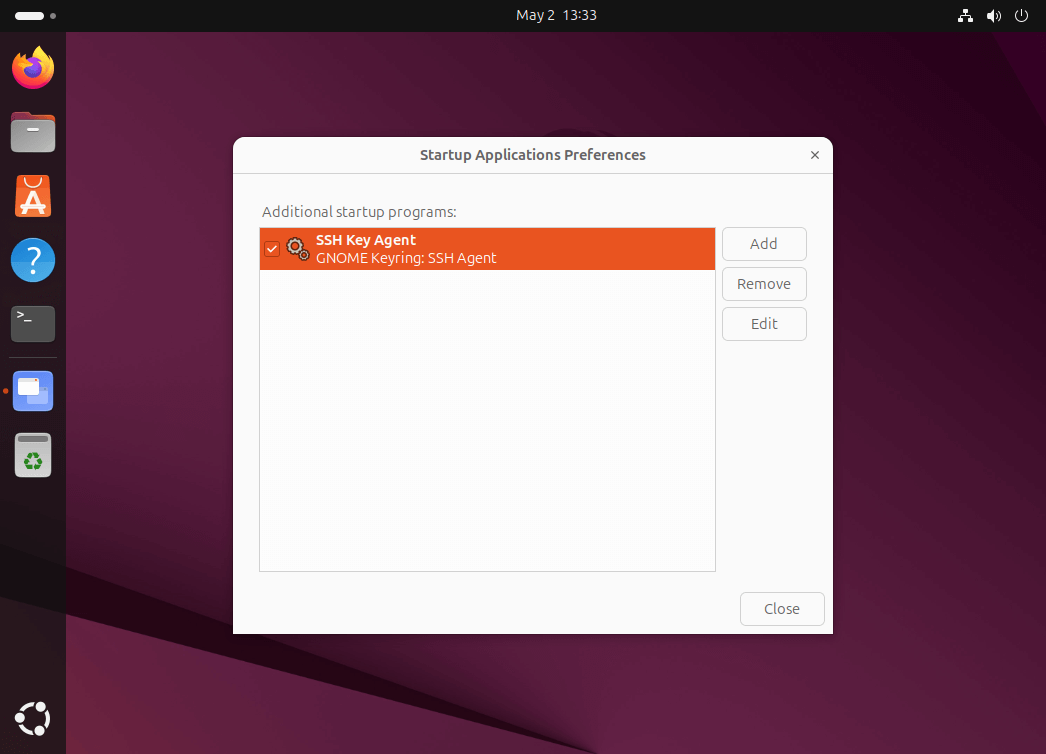Click the Remove button
This screenshot has height=754, width=1046.
pos(764,284)
